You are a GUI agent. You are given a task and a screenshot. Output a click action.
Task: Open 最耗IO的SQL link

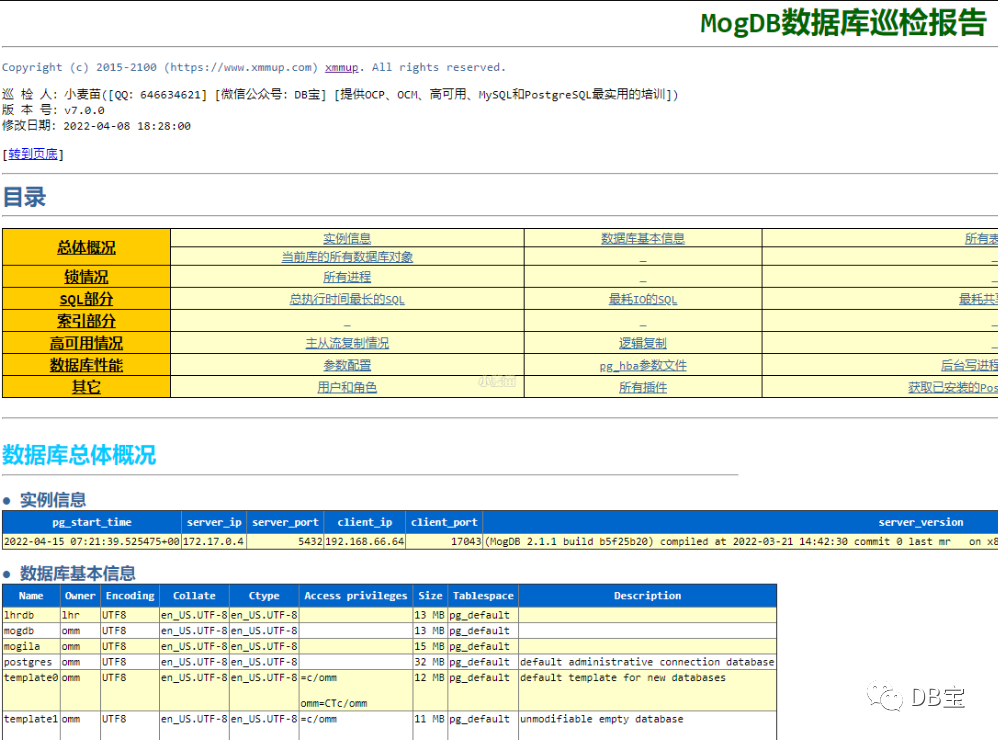pos(643,299)
